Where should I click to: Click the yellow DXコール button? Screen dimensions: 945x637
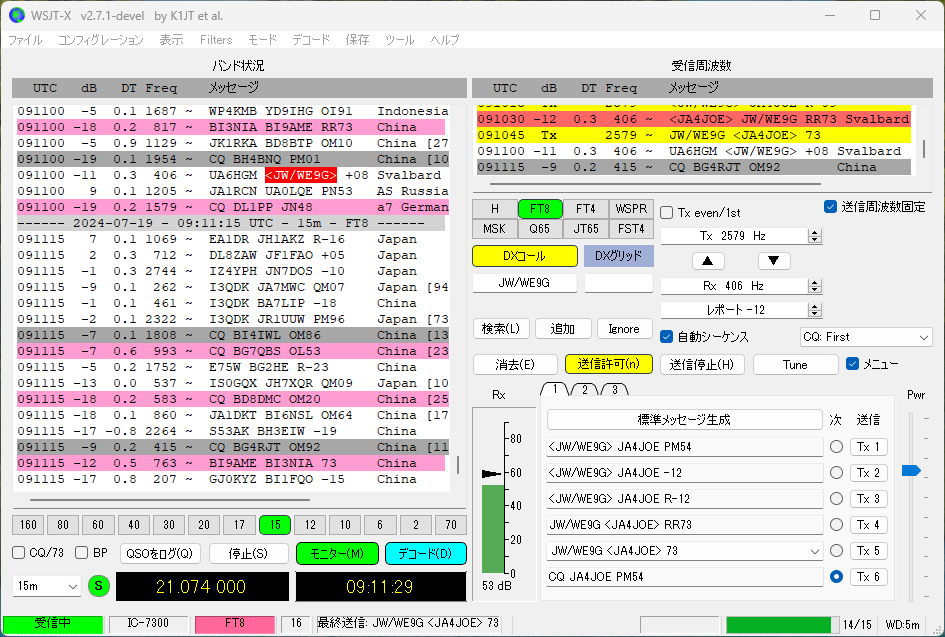(525, 256)
